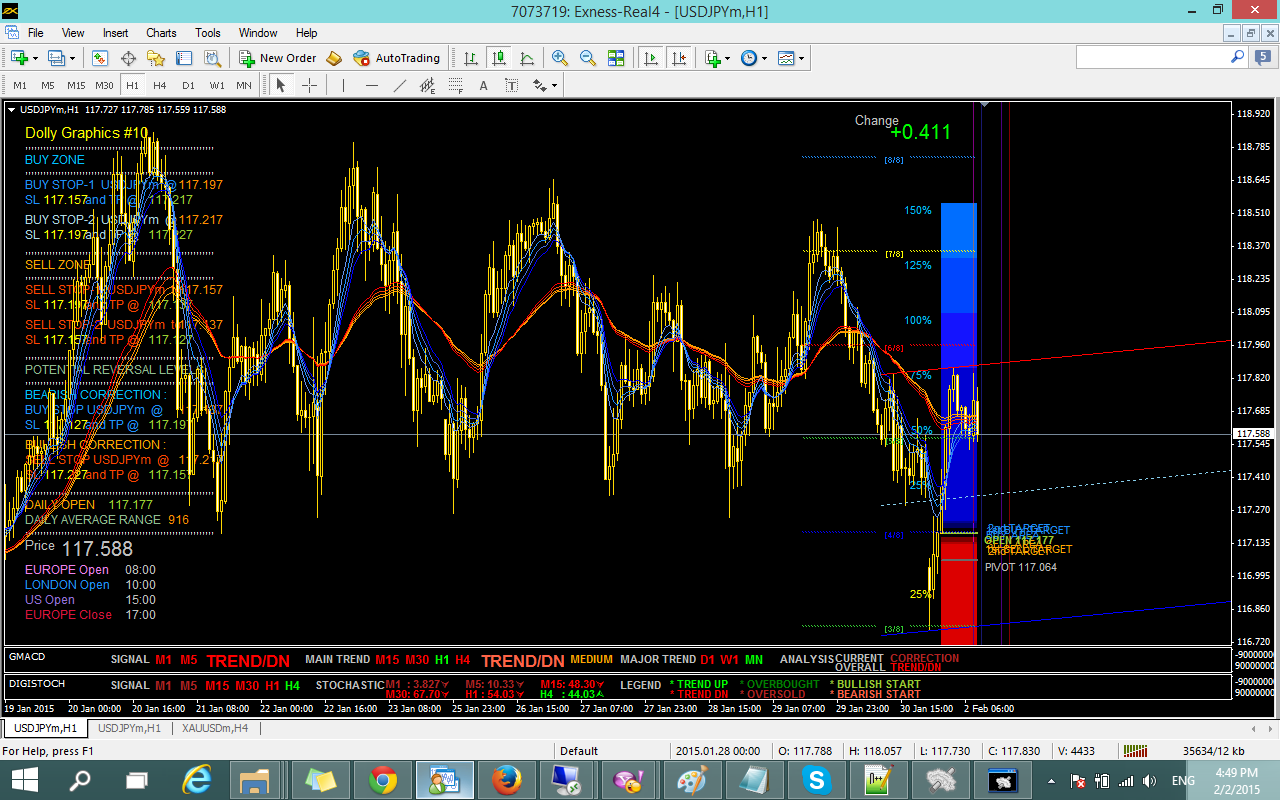Expand the Periods dropdown arrow

click(765, 58)
